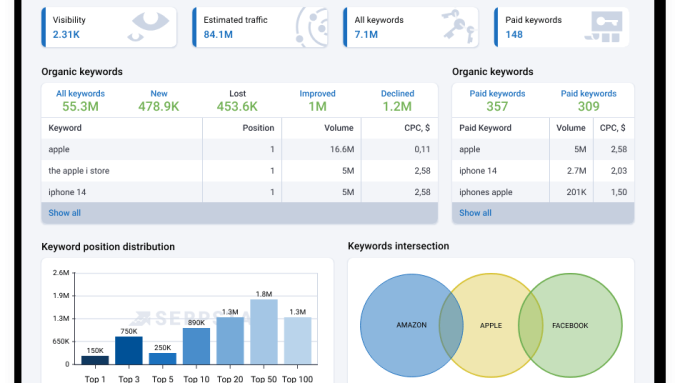Click the 201K paid volume cell

pyautogui.click(x=576, y=192)
